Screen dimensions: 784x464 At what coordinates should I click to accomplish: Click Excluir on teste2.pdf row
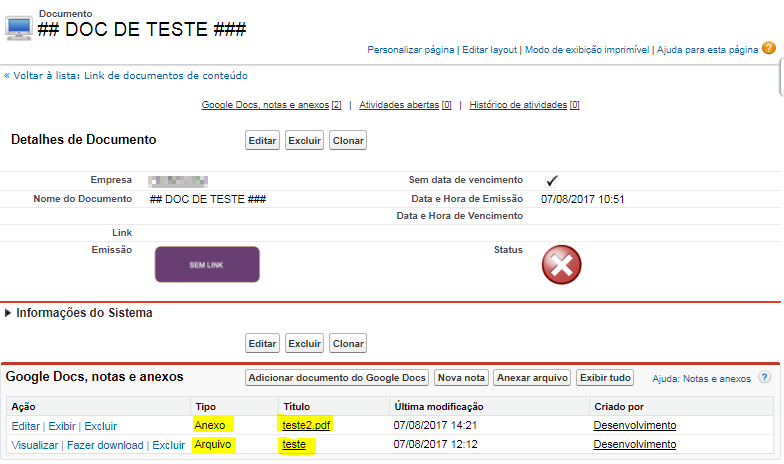100,426
